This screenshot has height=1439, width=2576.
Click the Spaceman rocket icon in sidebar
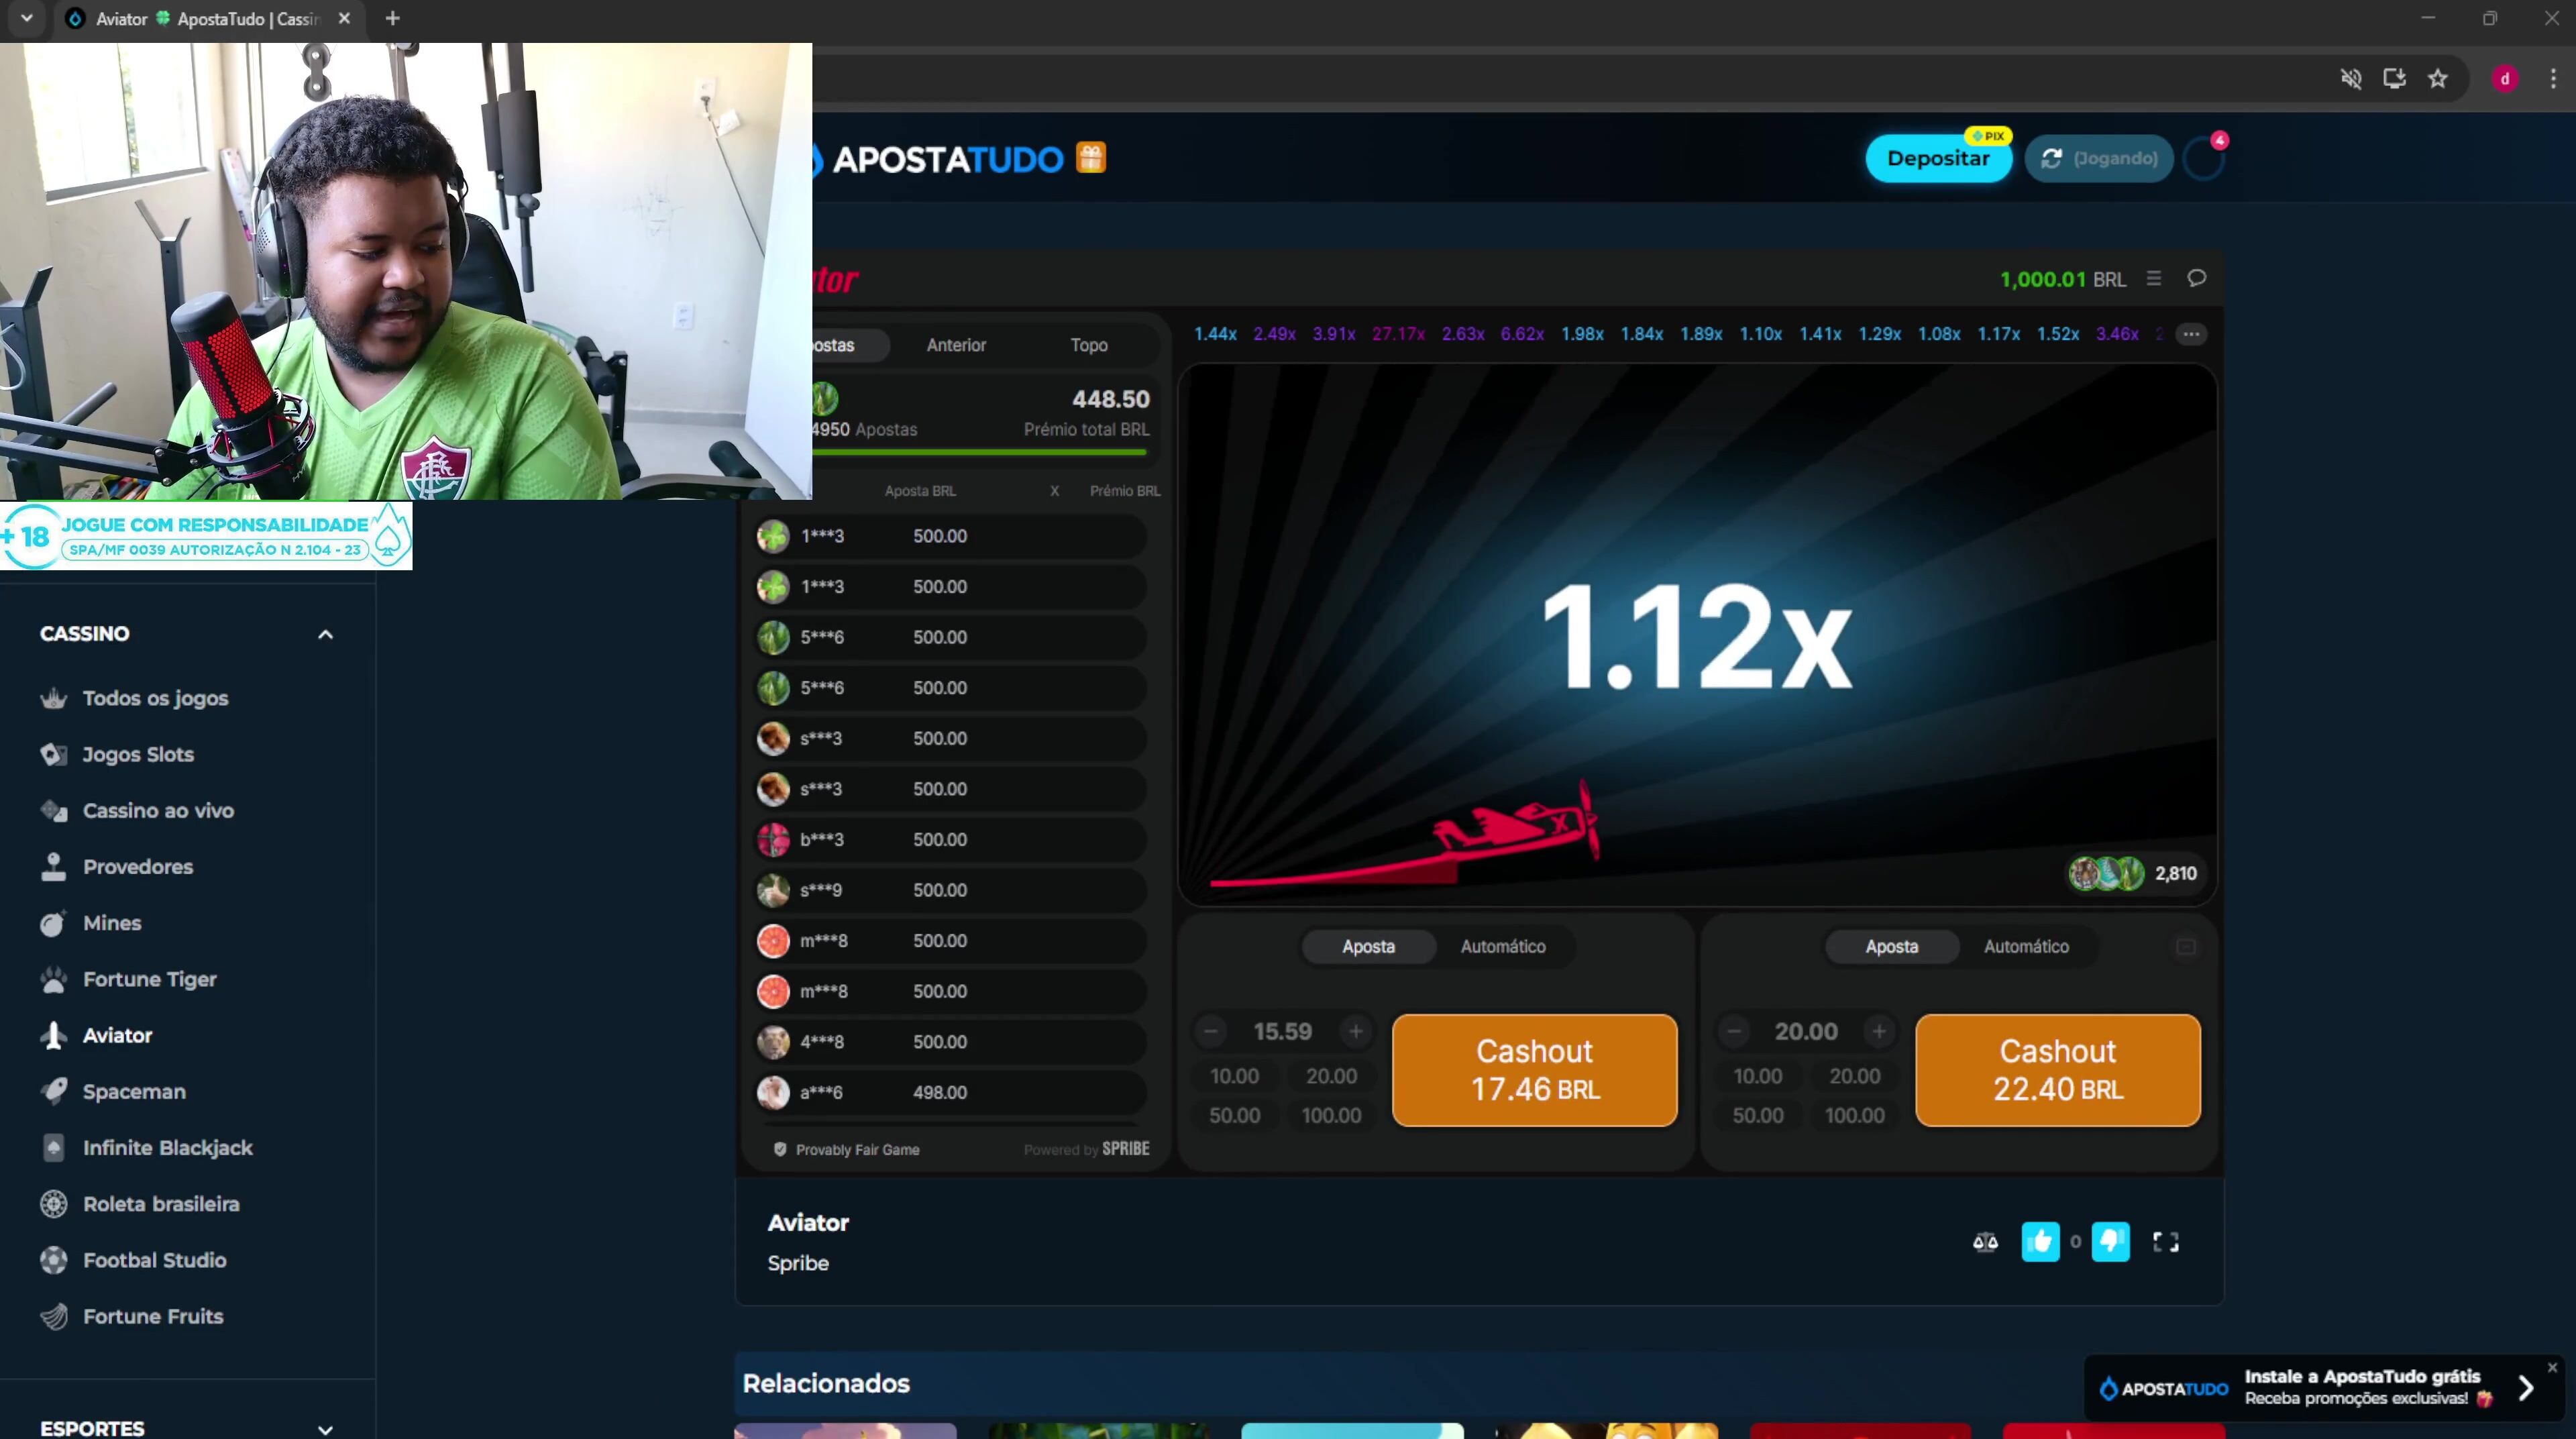pos(53,1091)
